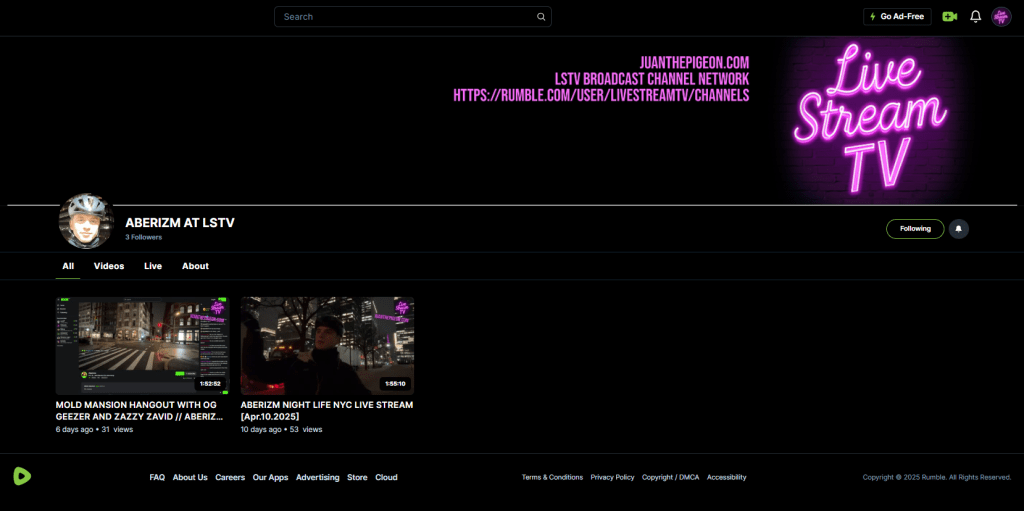Open the notifications bell in header
The image size is (1024, 511).
(976, 17)
